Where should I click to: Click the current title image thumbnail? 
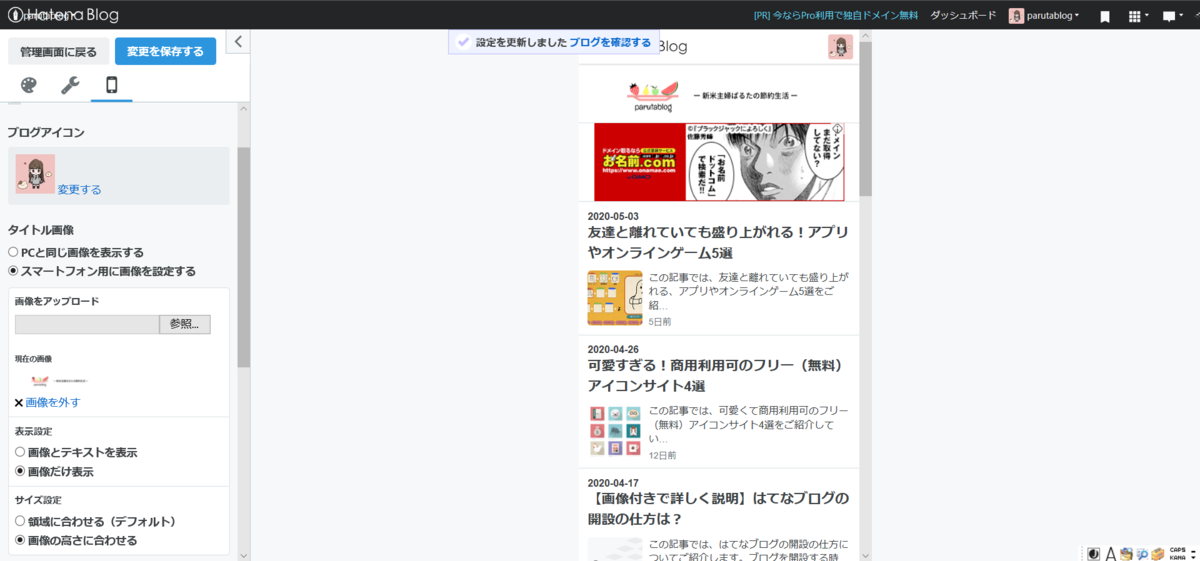click(59, 380)
